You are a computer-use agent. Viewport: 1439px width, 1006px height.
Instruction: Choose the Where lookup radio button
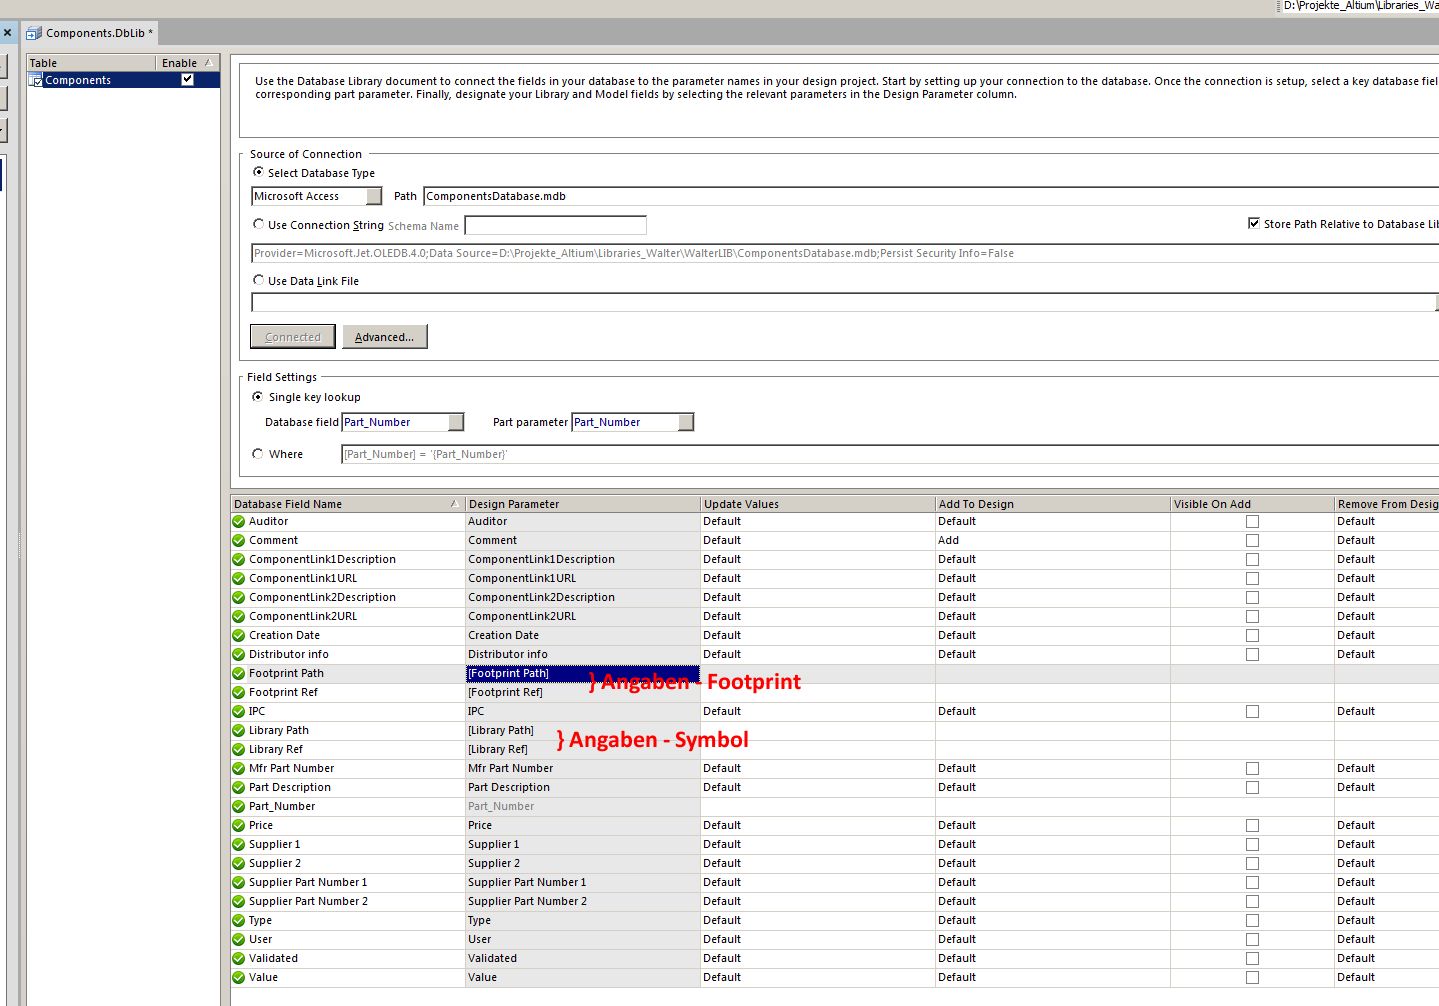(x=258, y=454)
